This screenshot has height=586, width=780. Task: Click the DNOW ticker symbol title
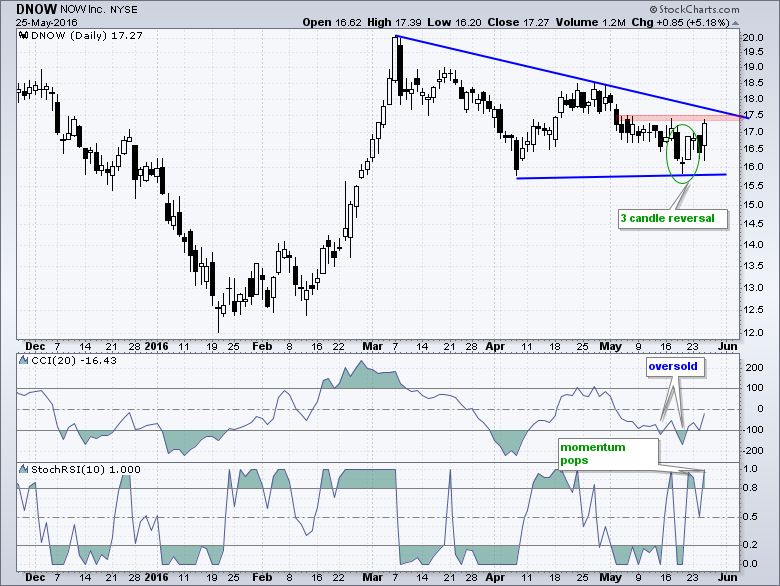pos(37,9)
